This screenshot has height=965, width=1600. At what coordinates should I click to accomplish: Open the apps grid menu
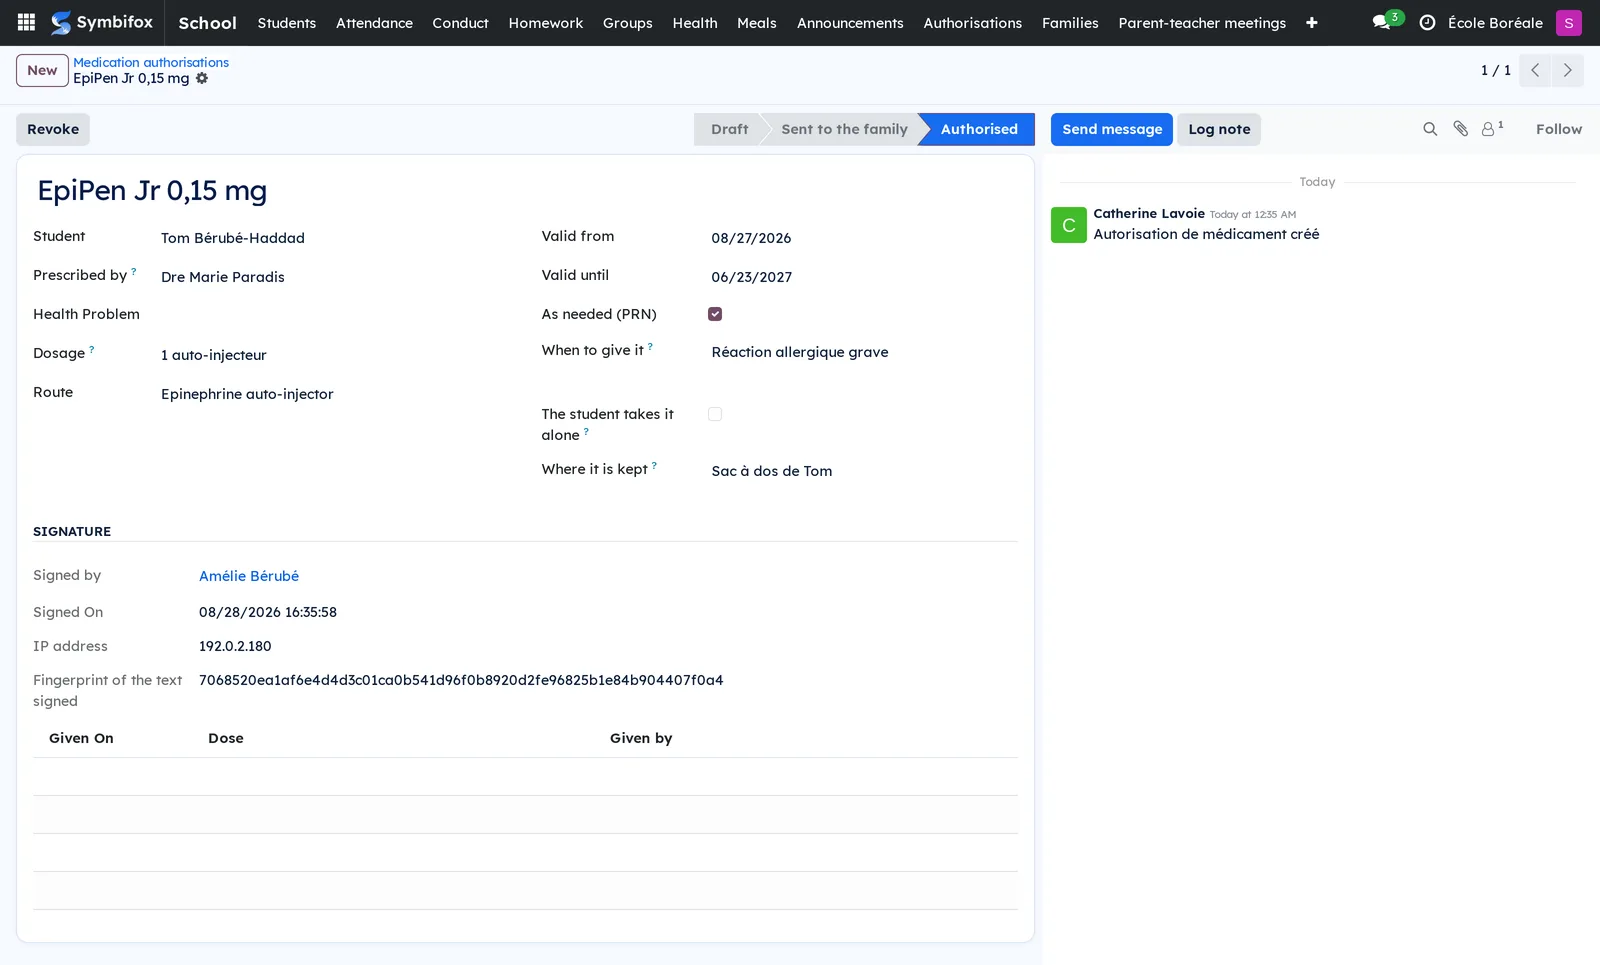coord(27,22)
